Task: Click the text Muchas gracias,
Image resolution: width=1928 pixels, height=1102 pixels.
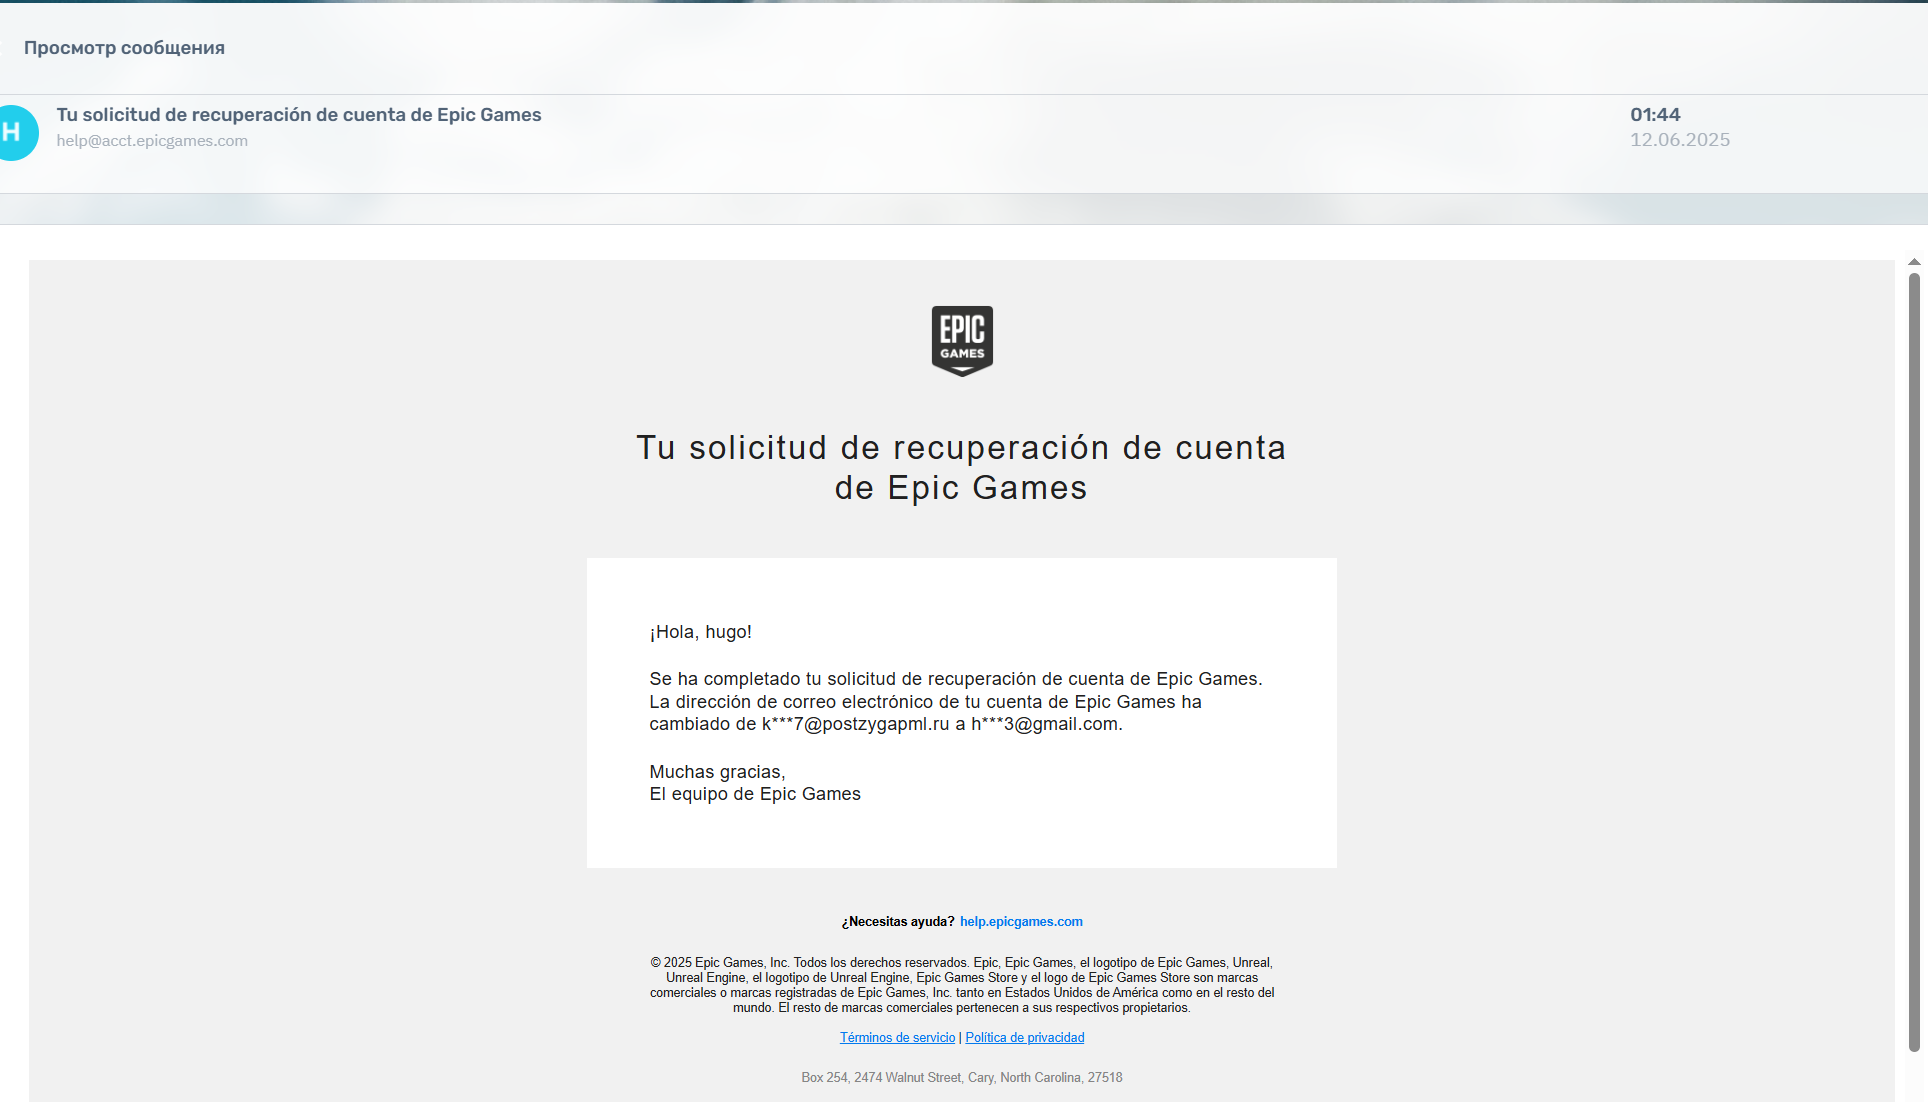Action: pos(717,772)
